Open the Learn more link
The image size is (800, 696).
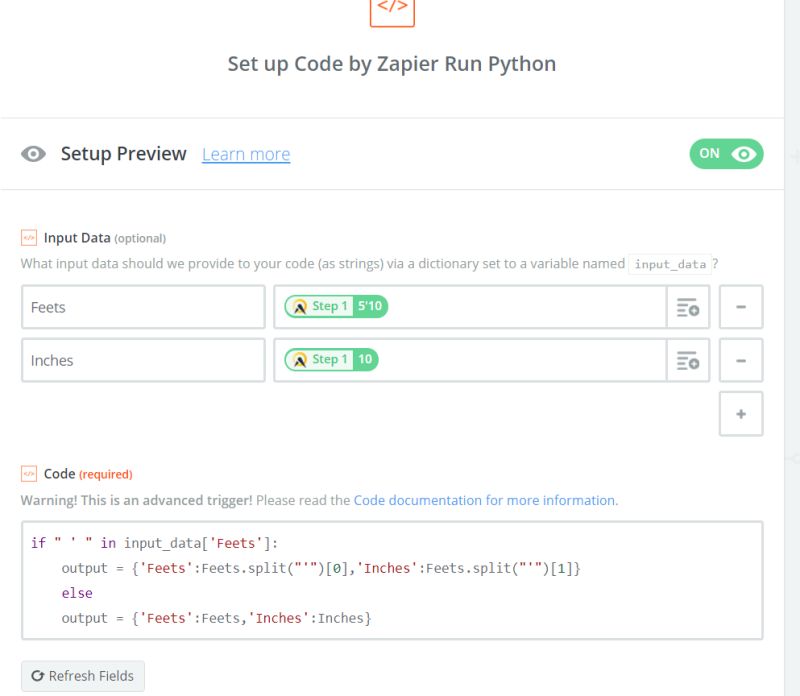point(246,154)
